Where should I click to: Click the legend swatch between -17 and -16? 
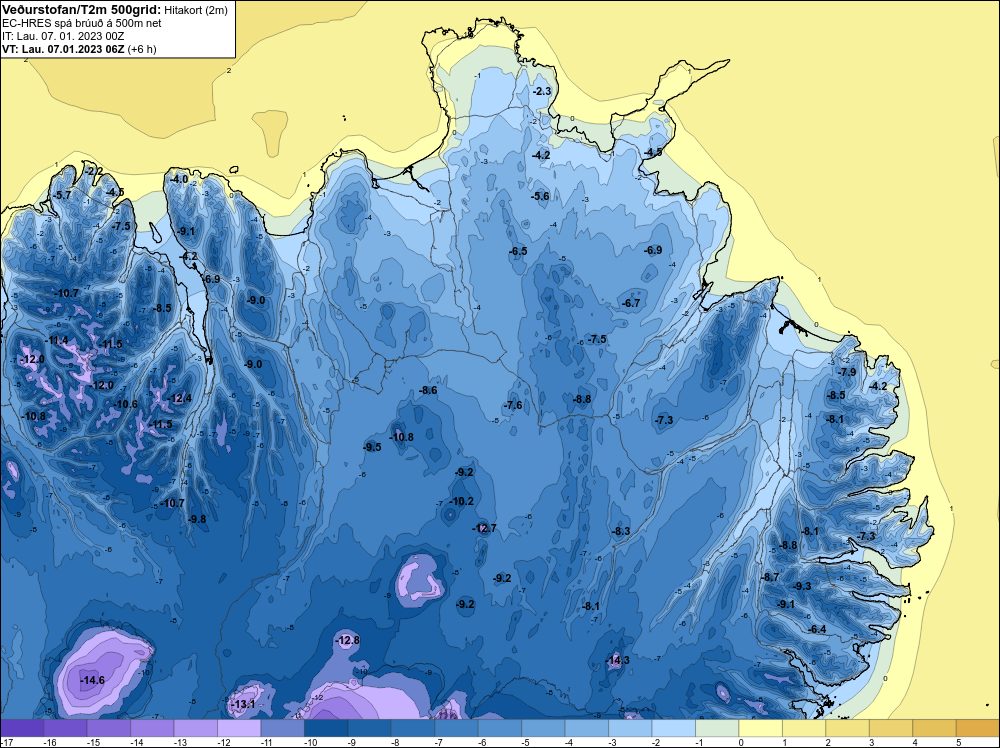point(22,728)
